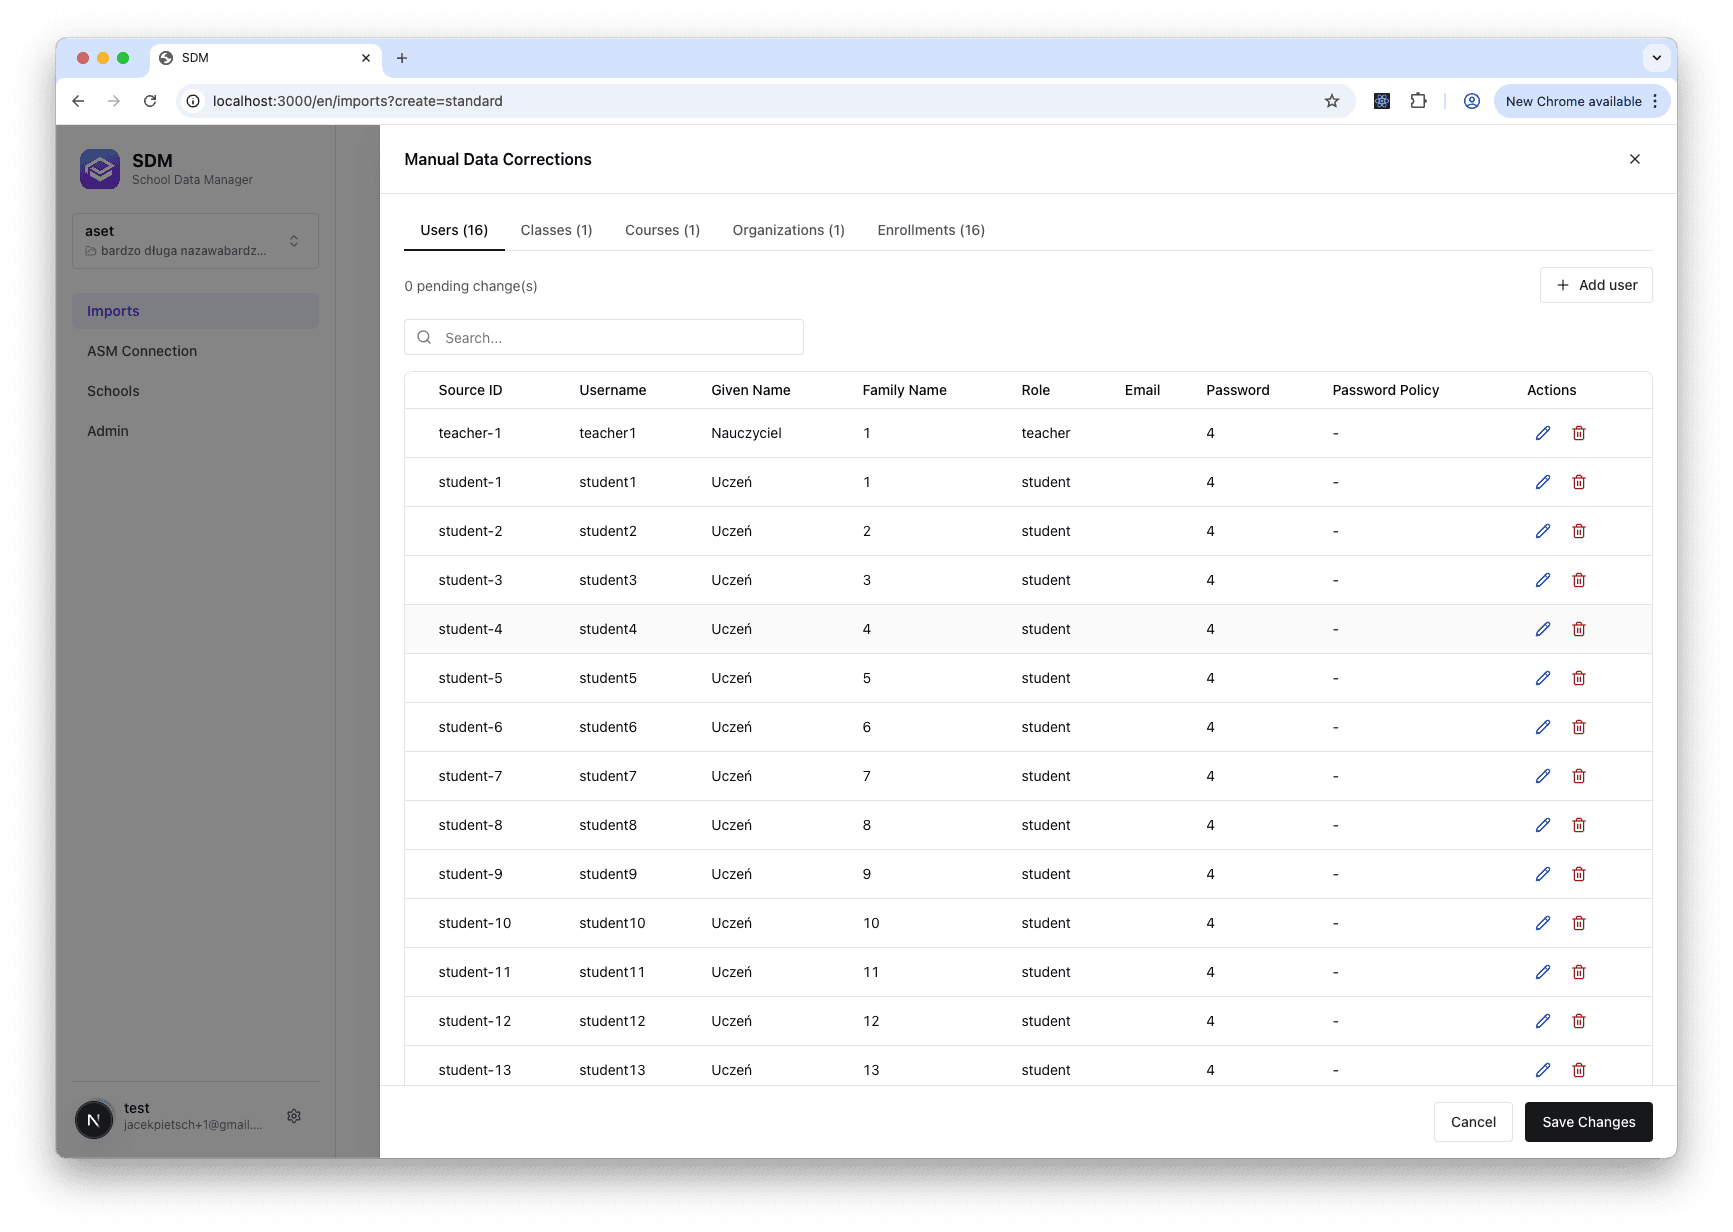Click the Nauczyciel given name cell

(746, 433)
